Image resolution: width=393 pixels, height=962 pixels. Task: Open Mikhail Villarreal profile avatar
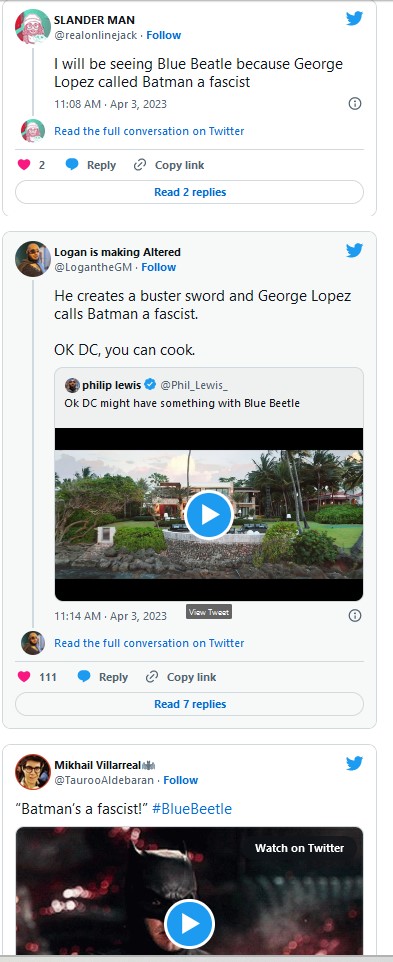coord(32,772)
